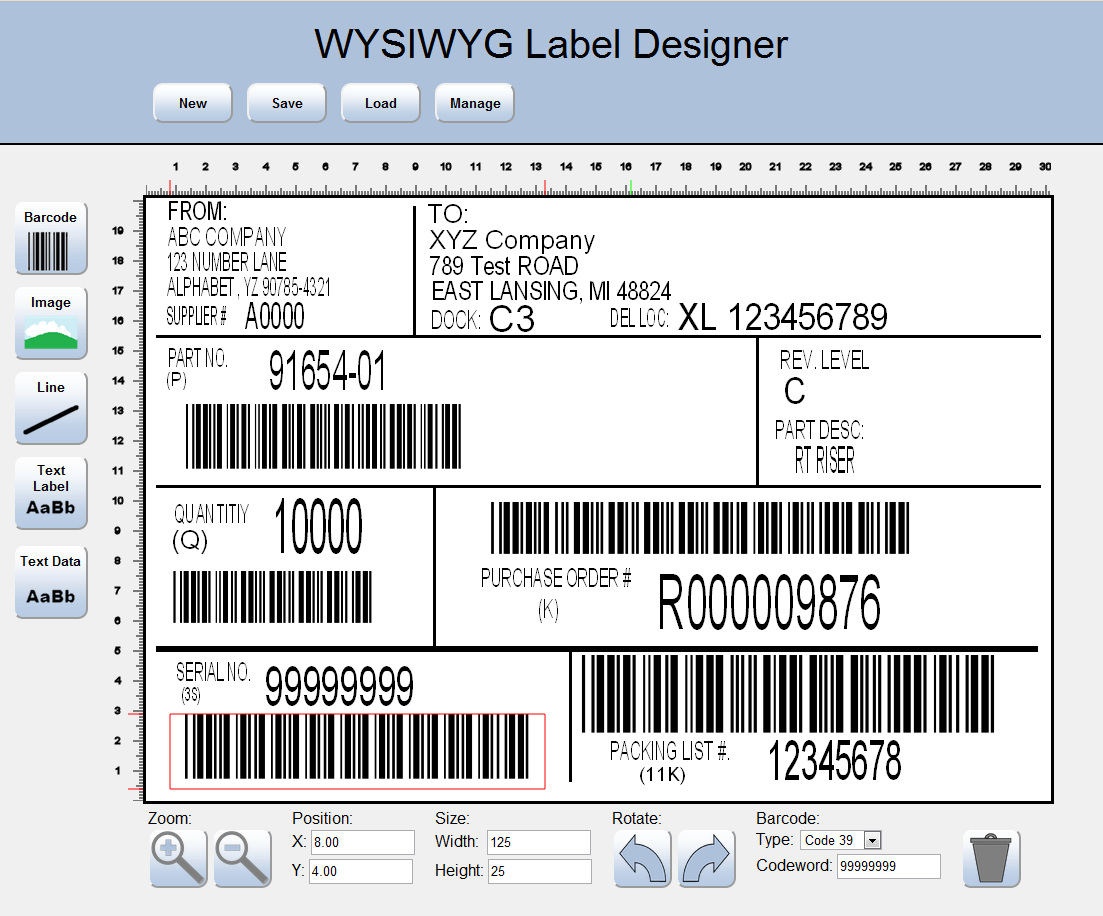Select the 'PART DESC:' label text
Screen dimensions: 1103x916
[820, 430]
